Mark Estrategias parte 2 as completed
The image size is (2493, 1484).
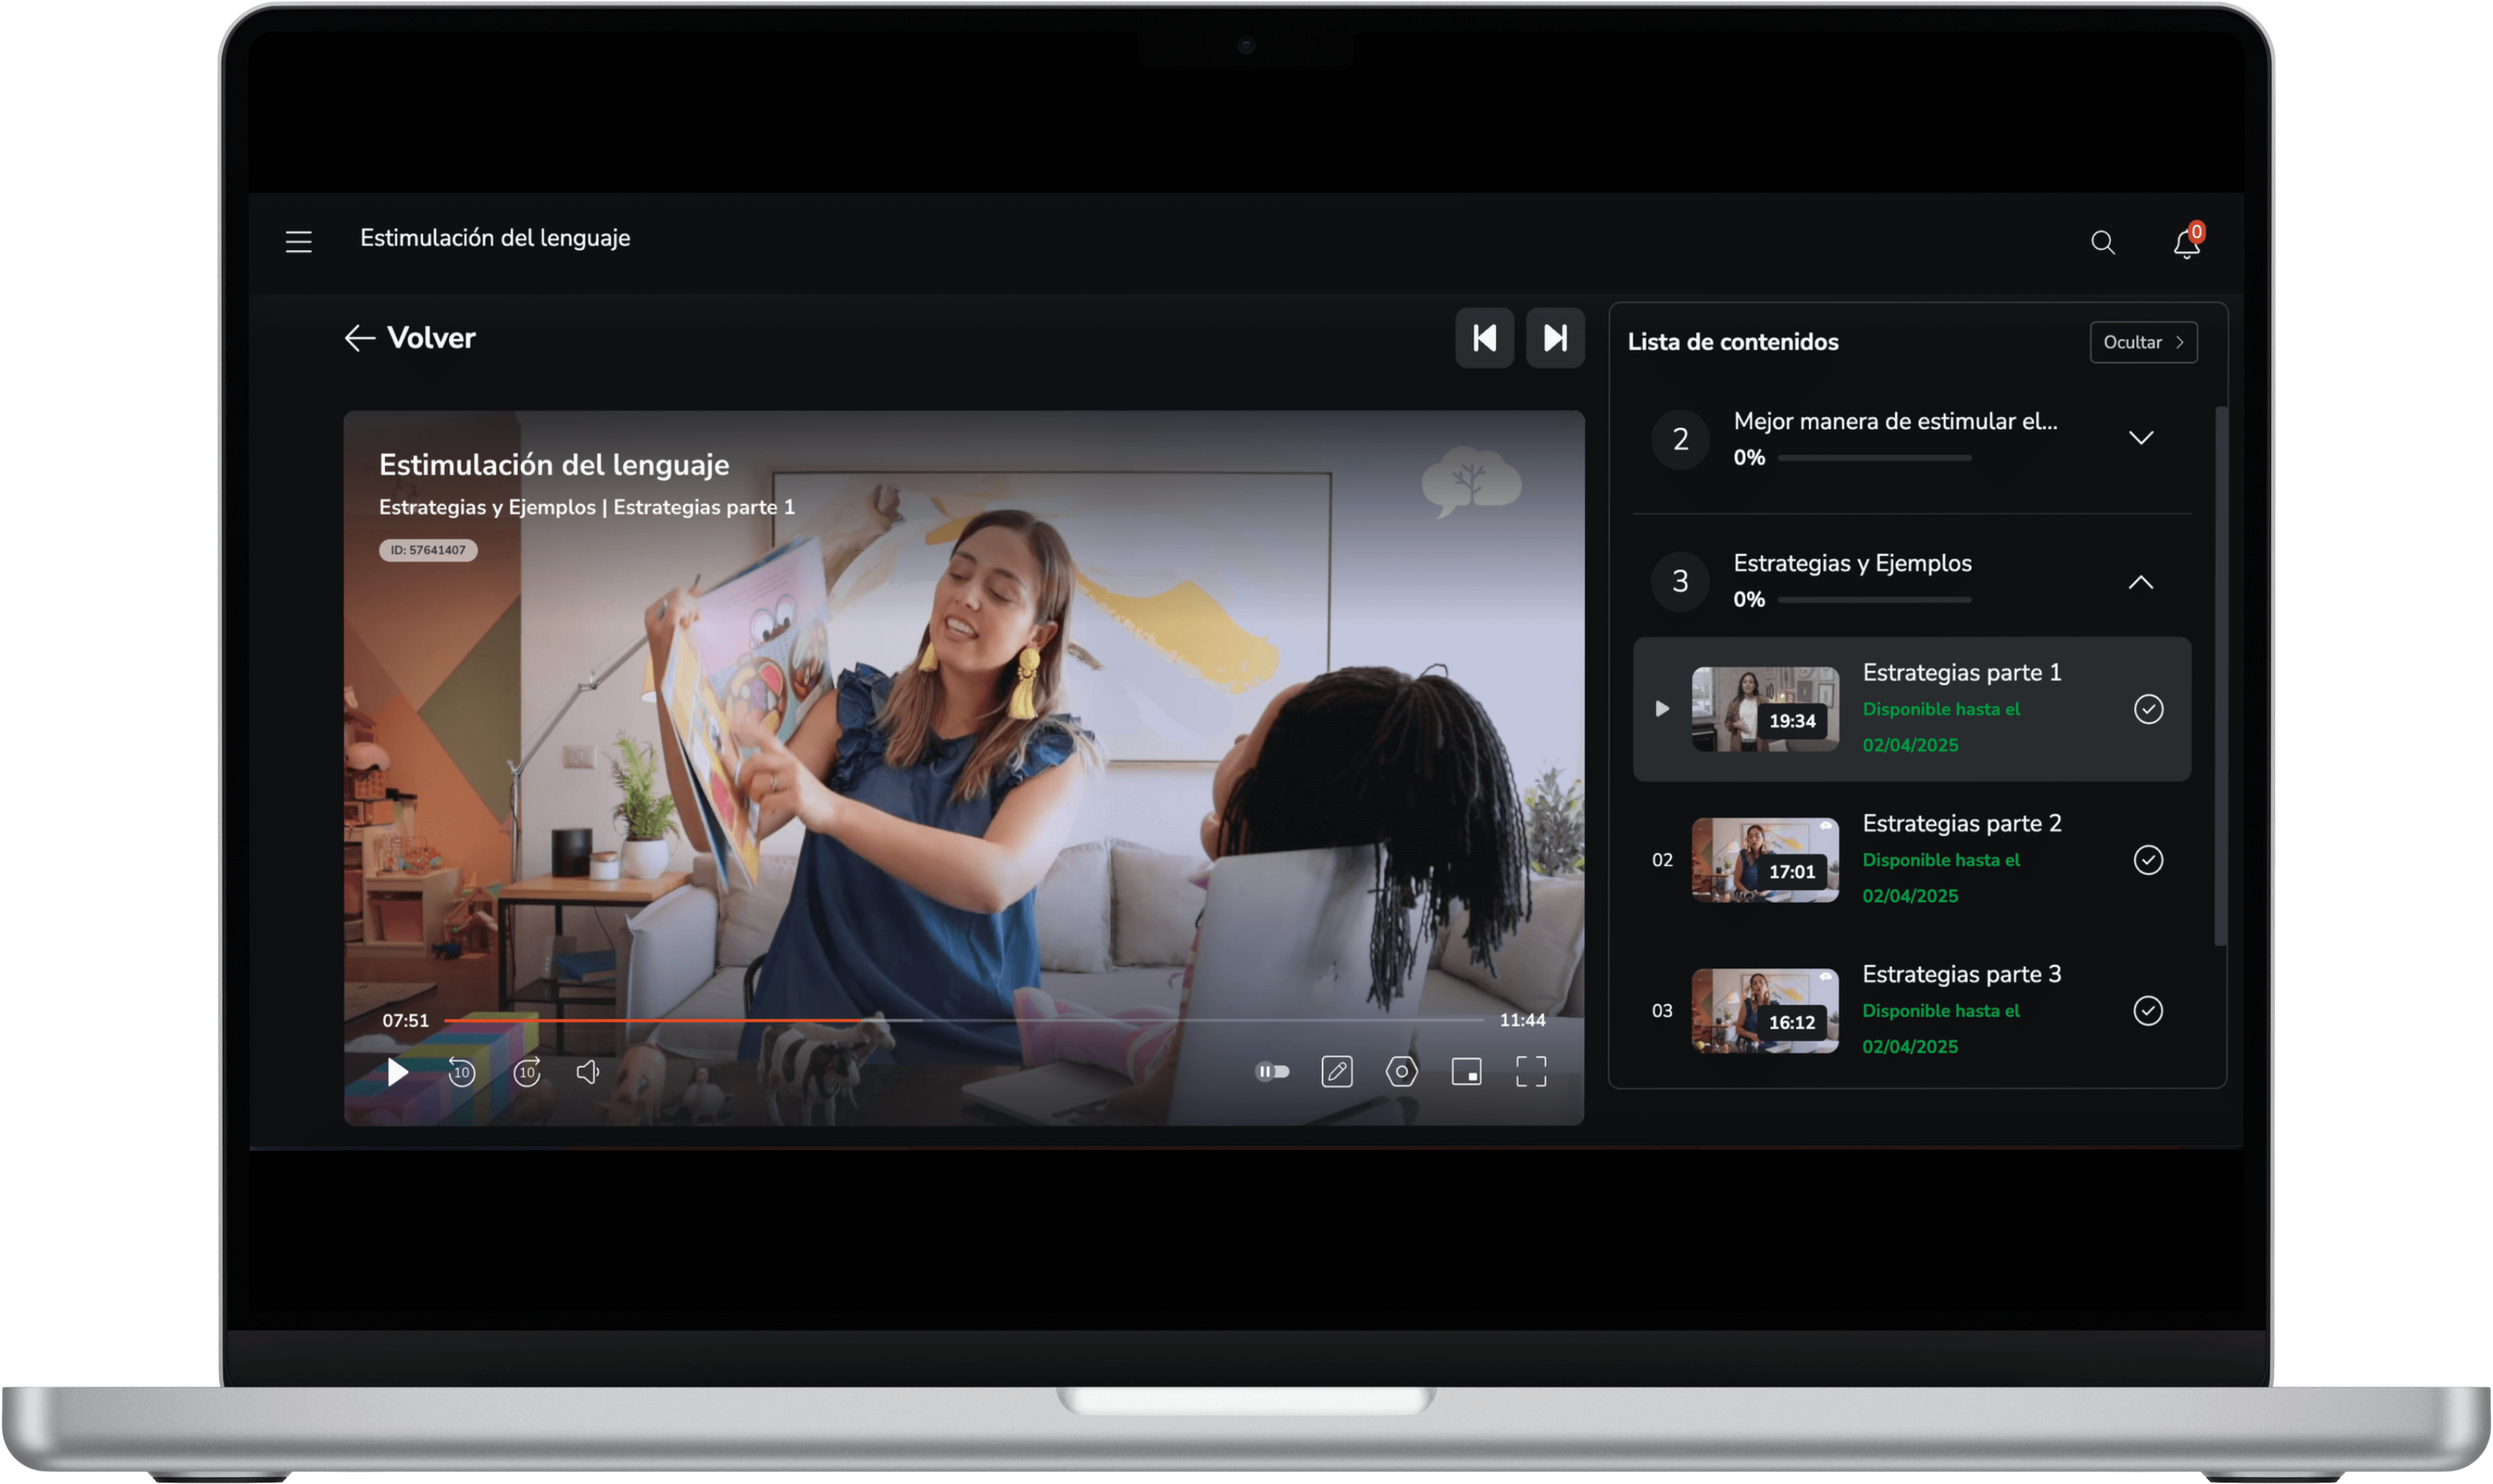pos(2148,860)
